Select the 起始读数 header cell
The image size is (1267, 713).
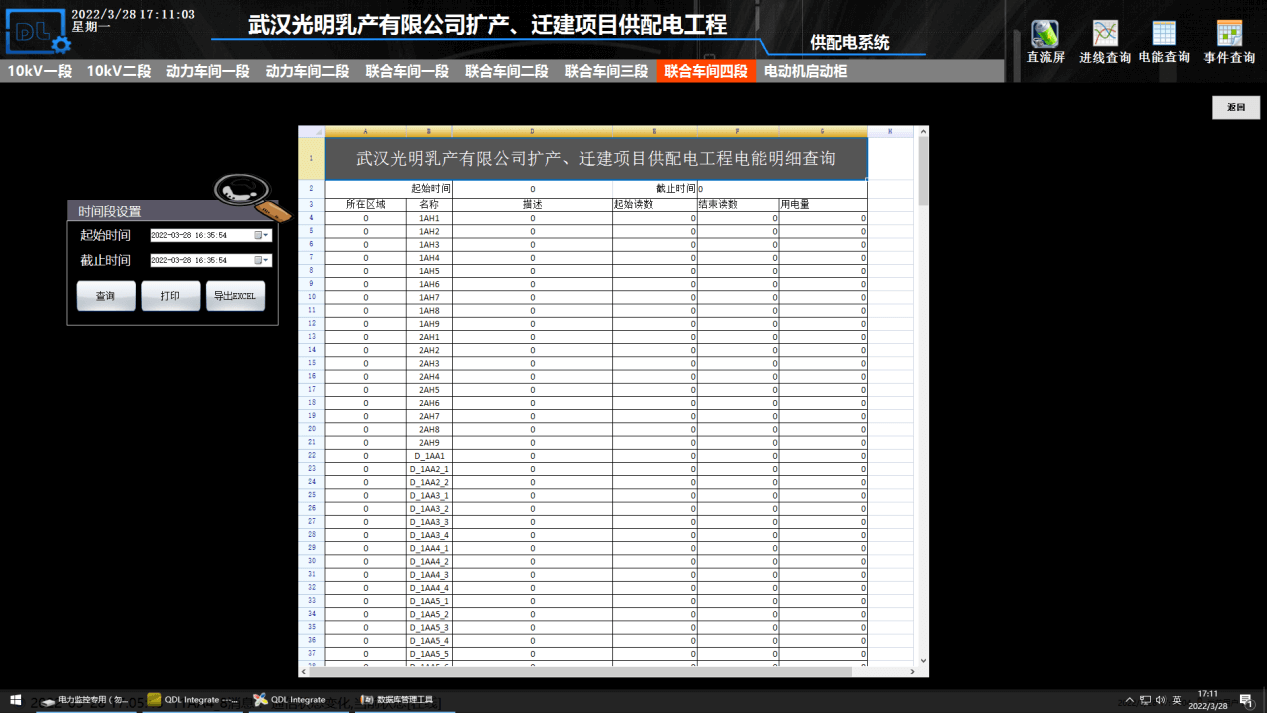(x=655, y=204)
